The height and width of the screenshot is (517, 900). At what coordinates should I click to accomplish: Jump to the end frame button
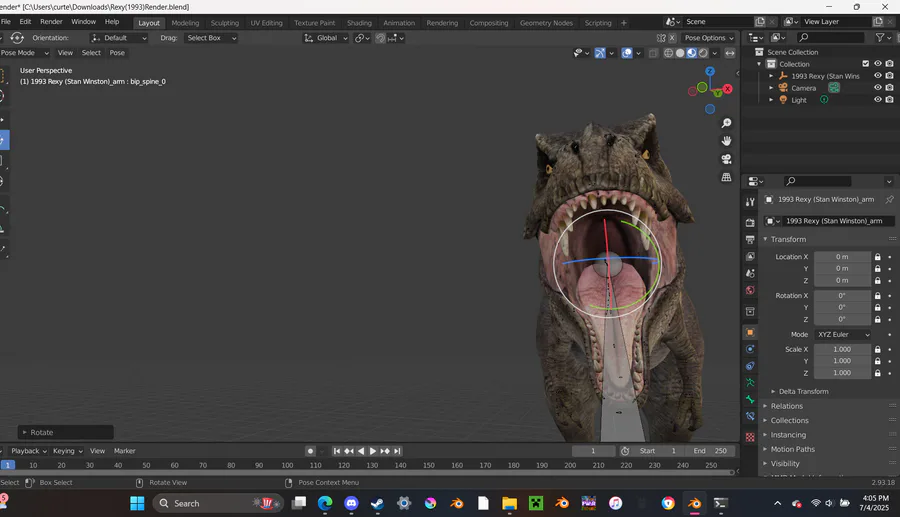coord(397,451)
